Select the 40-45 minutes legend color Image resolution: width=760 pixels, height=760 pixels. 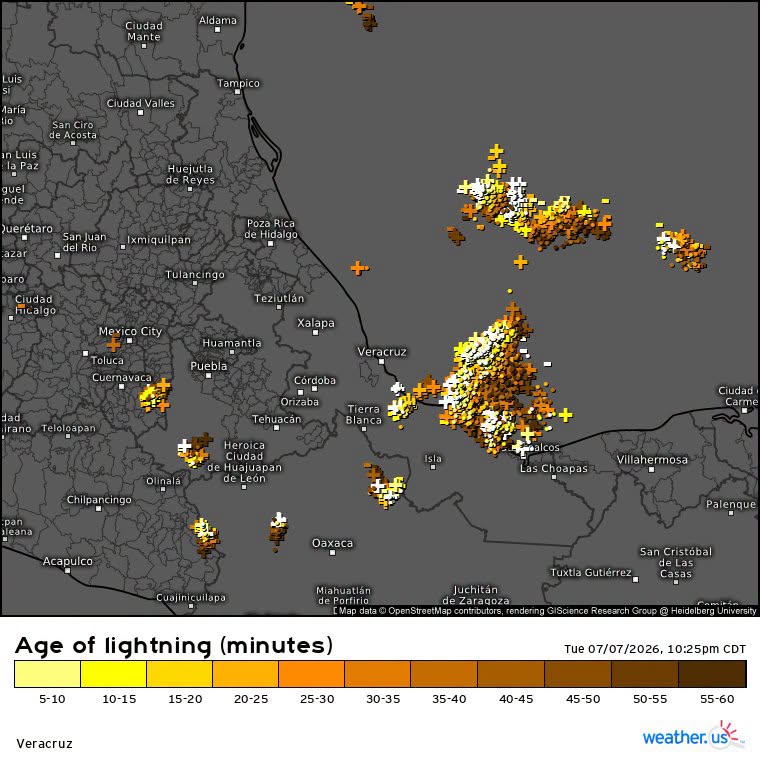tap(511, 674)
